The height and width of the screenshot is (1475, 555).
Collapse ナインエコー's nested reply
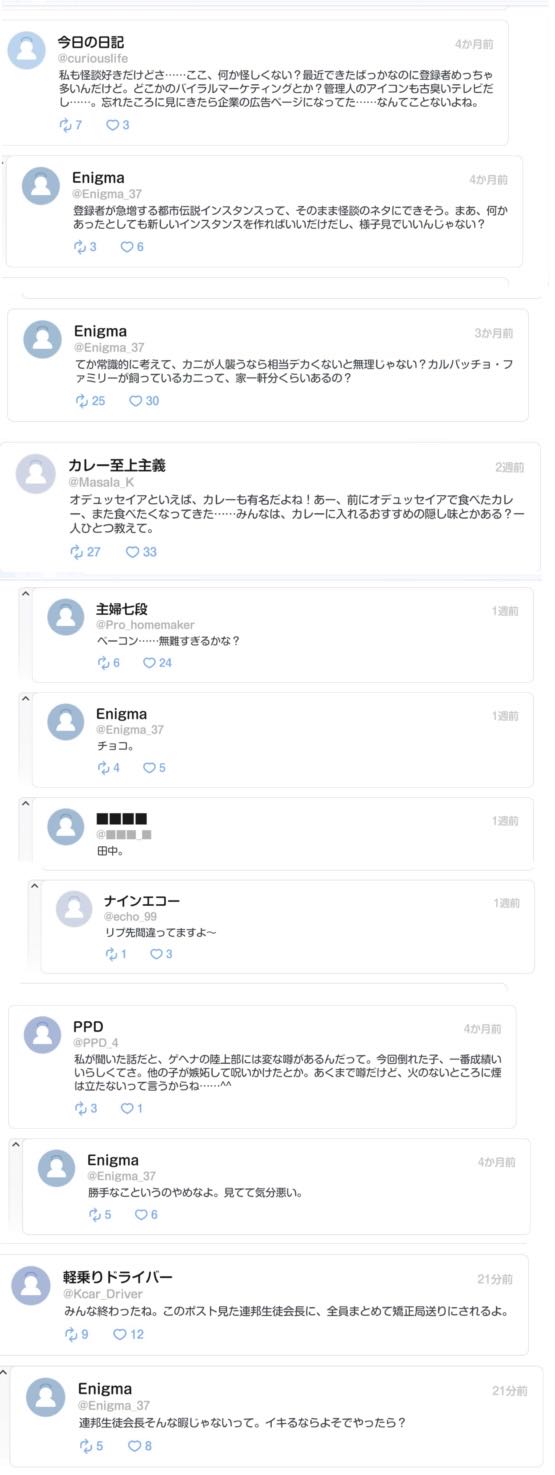point(34,886)
